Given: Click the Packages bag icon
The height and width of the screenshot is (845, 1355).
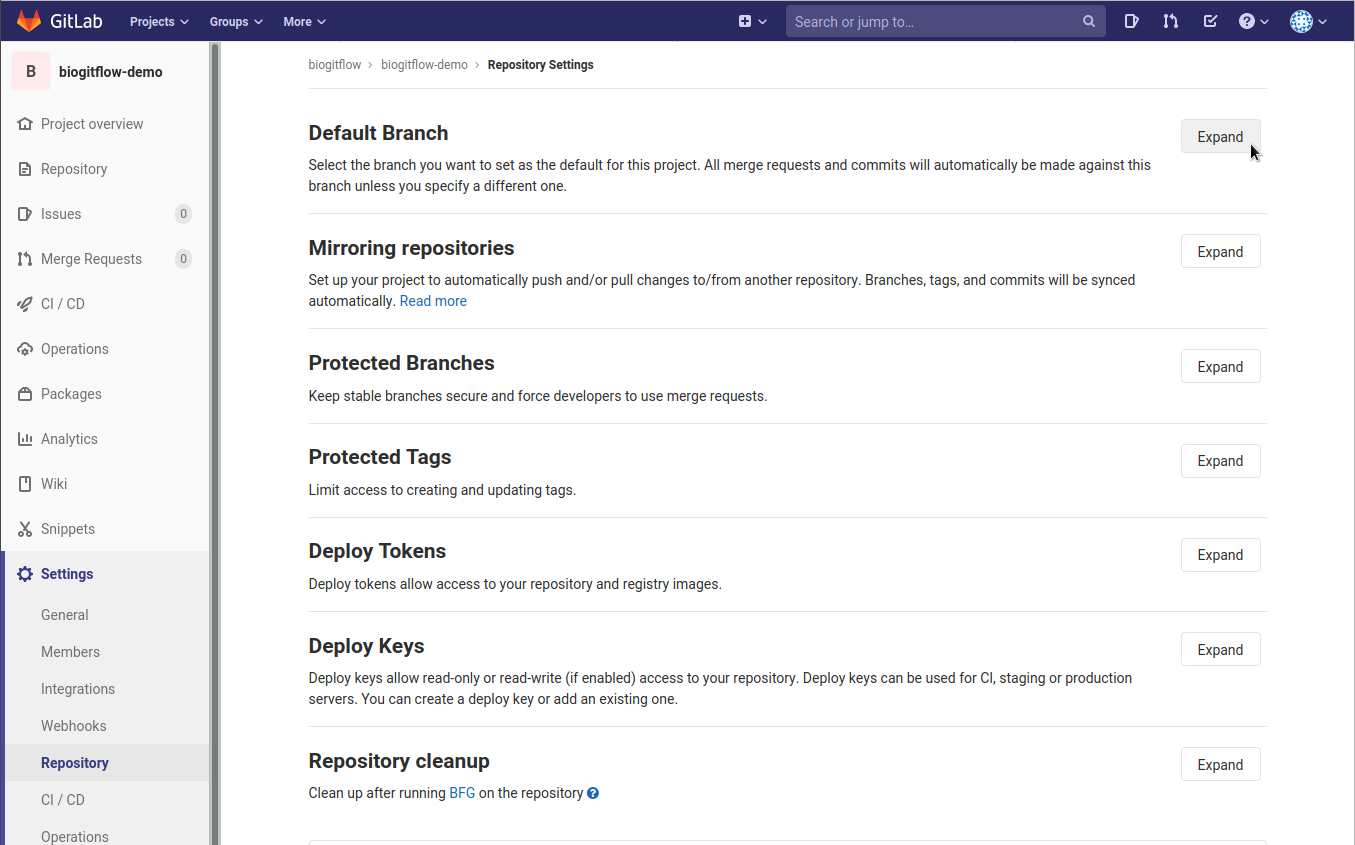Looking at the screenshot, I should [x=25, y=394].
